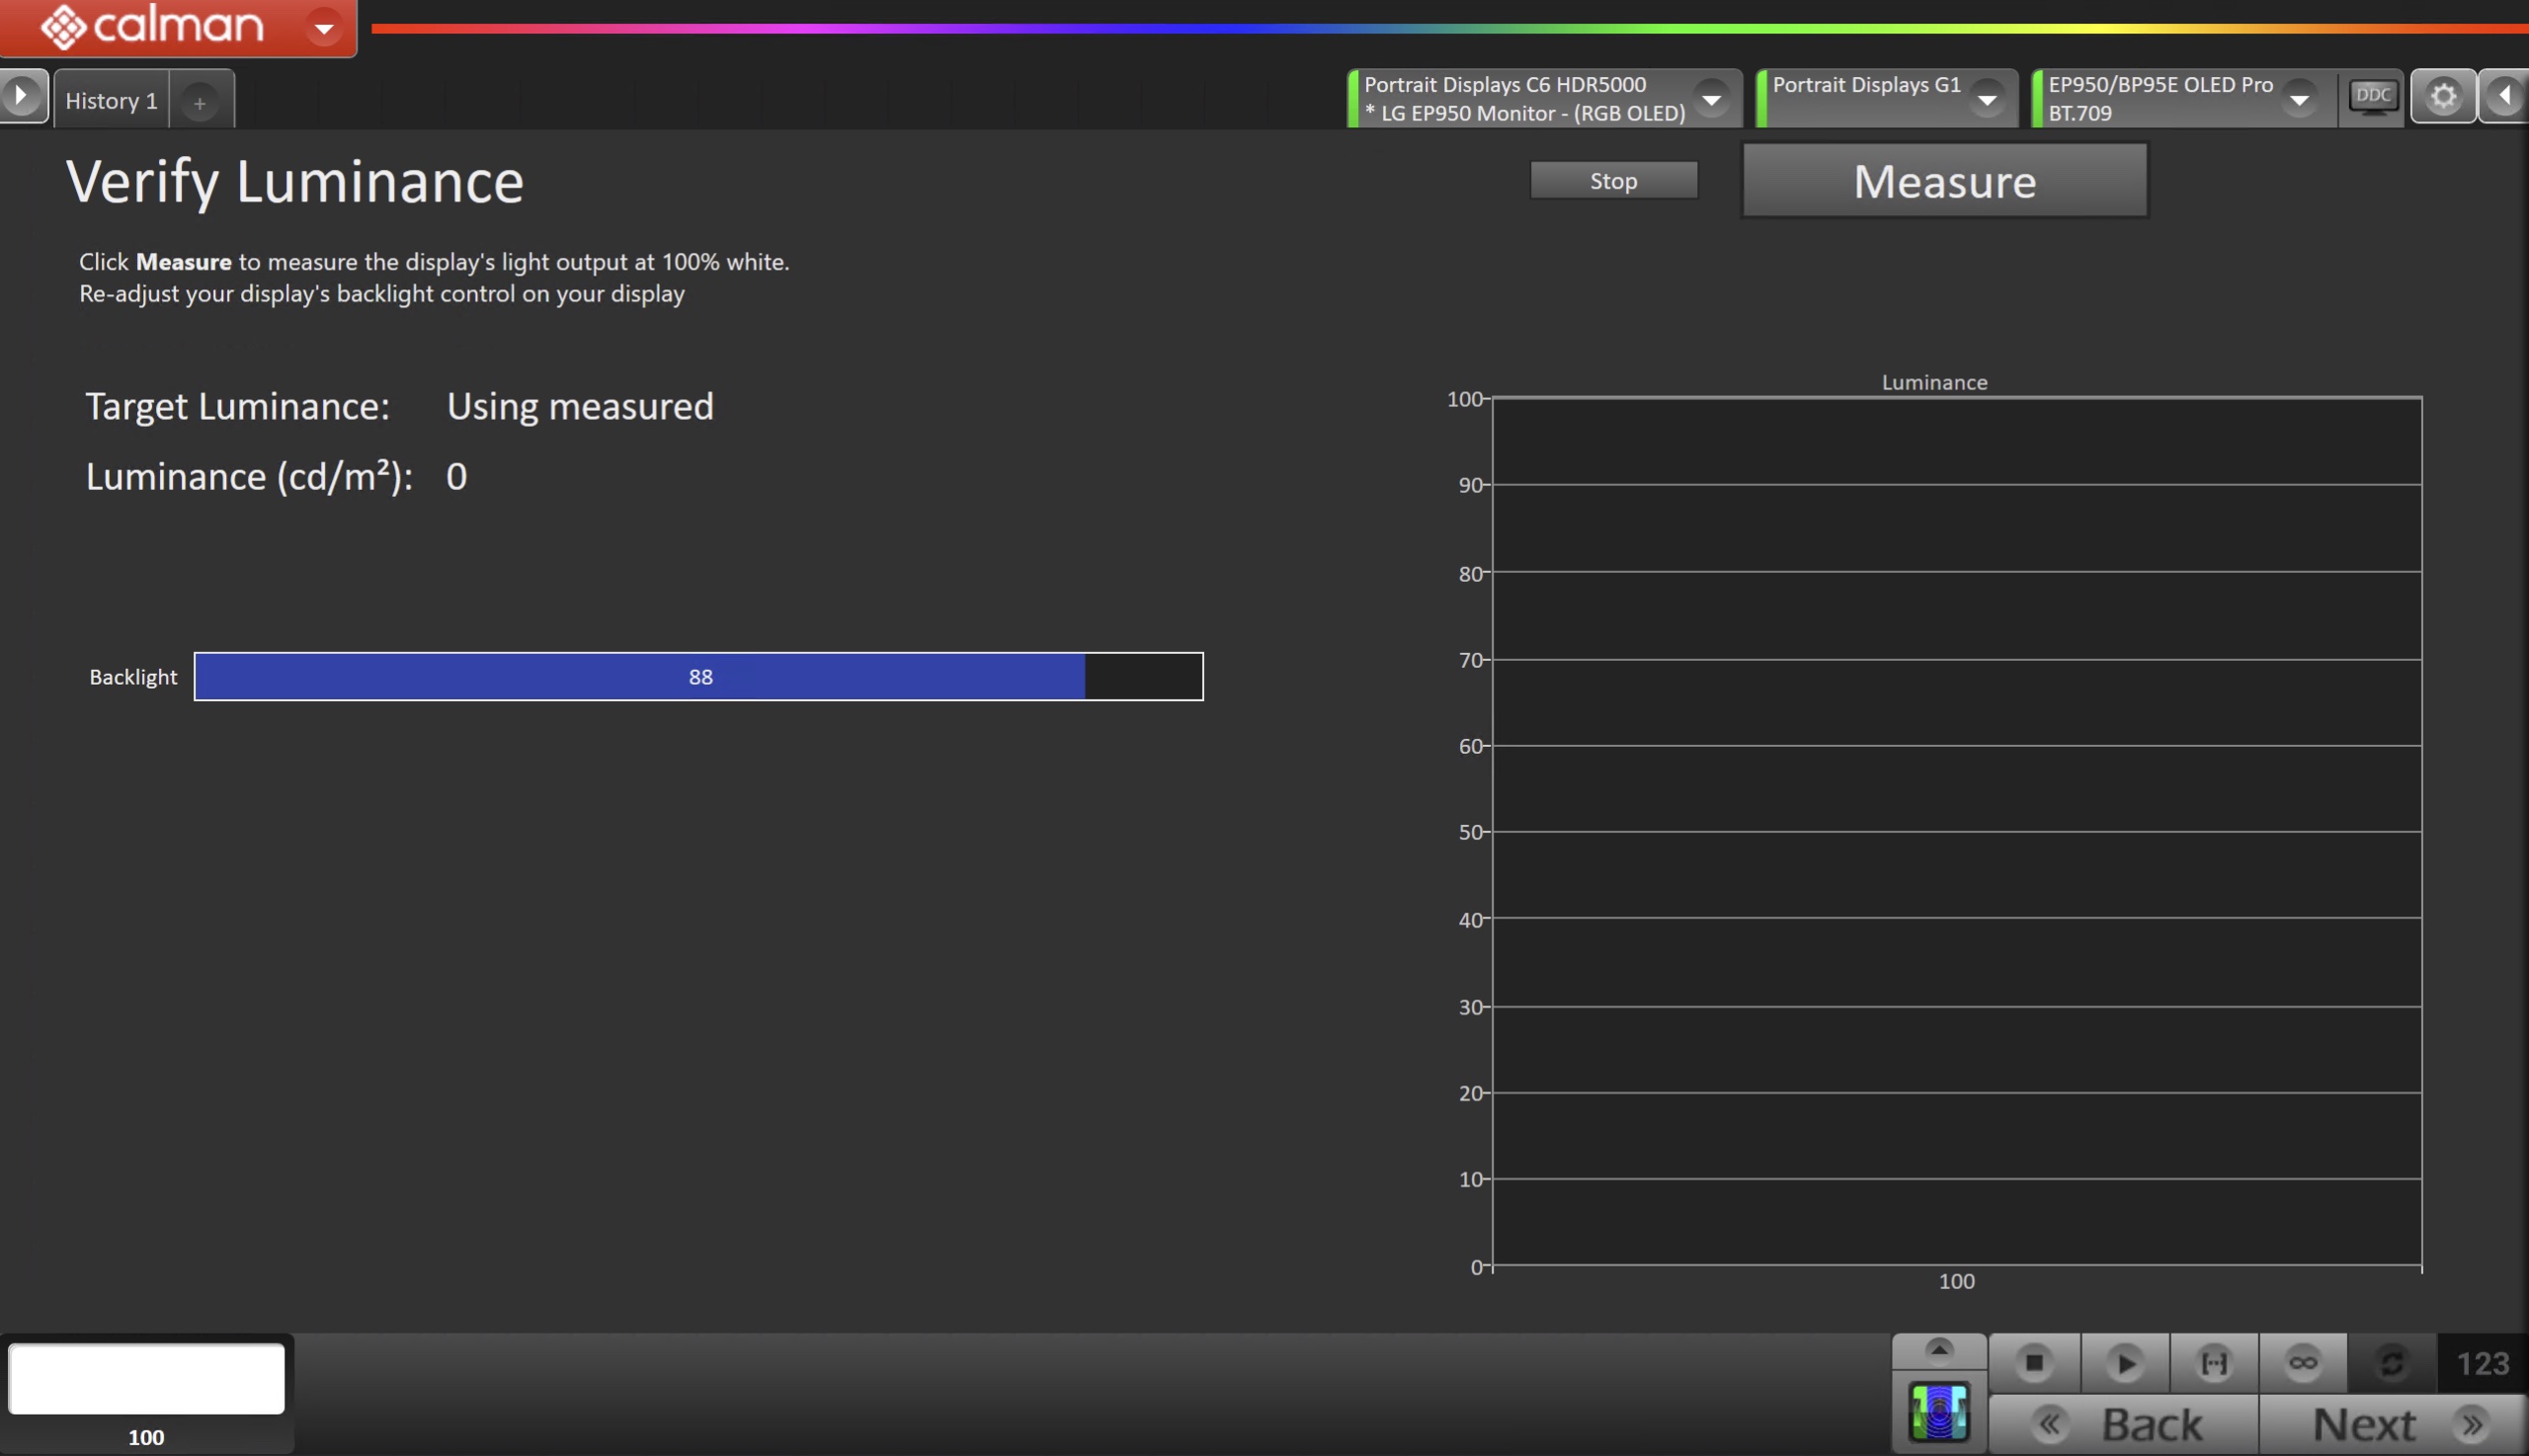
Task: Open the Calman main menu arrow
Action: click(324, 28)
